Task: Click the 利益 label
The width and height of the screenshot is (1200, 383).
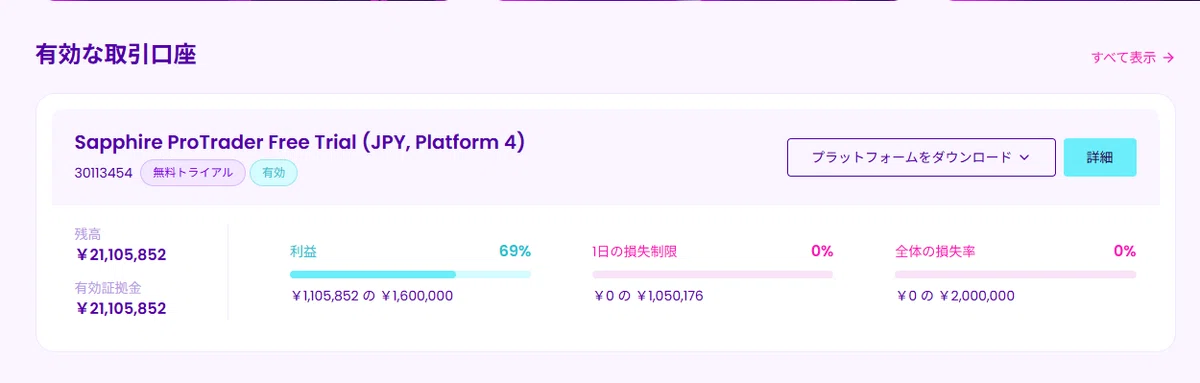Action: pyautogui.click(x=303, y=252)
